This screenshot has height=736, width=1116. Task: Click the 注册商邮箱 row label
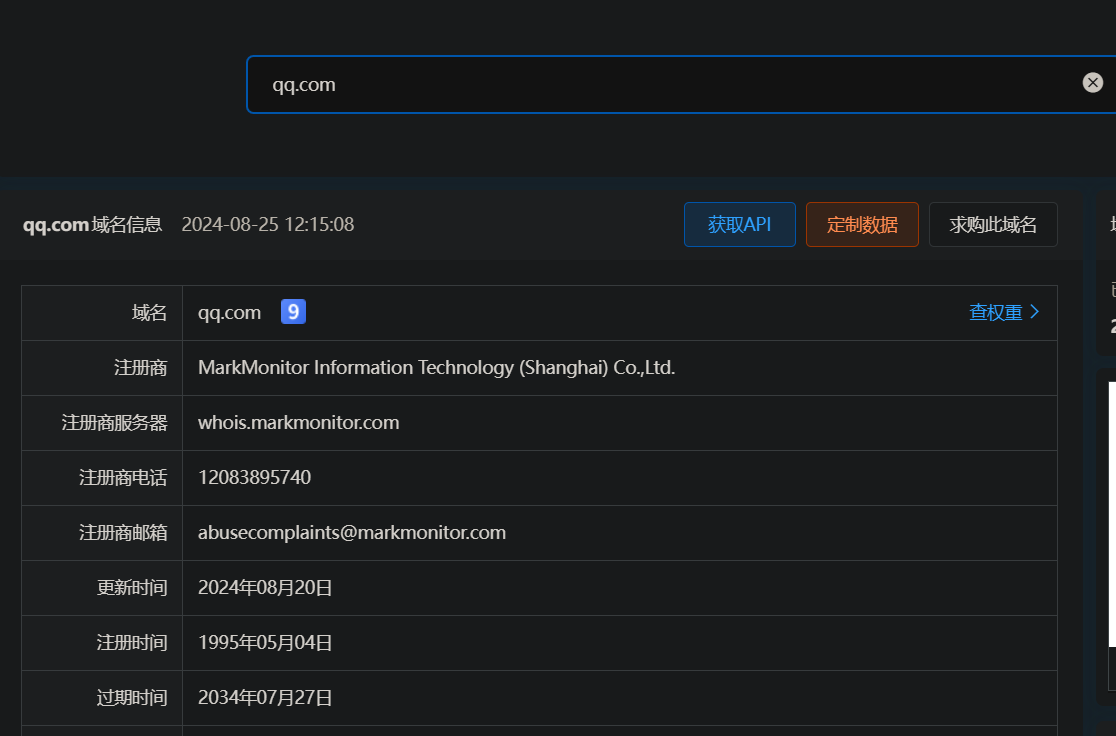click(123, 532)
